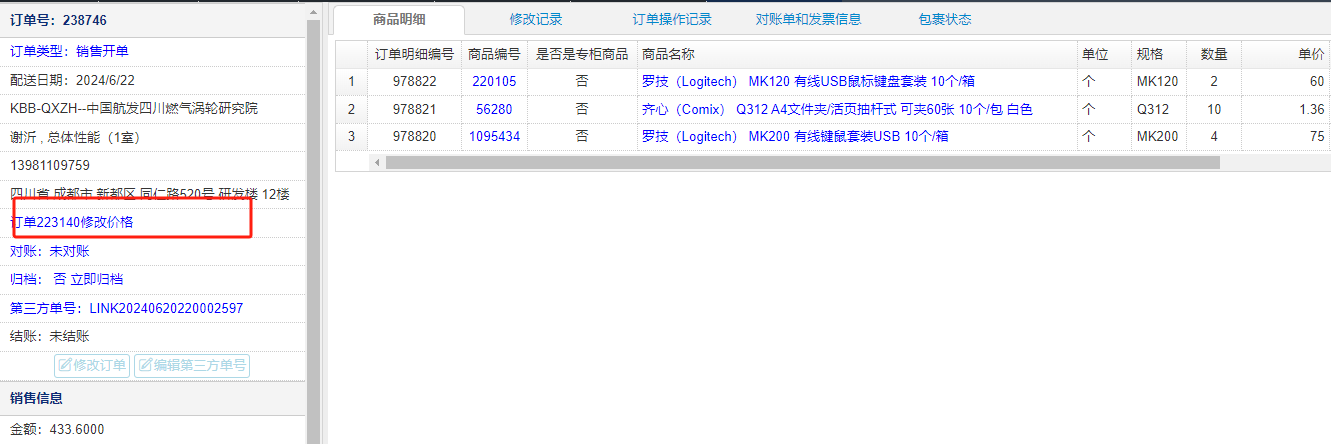Open the 订单操作记录 tab
The height and width of the screenshot is (444, 1331).
tap(672, 19)
